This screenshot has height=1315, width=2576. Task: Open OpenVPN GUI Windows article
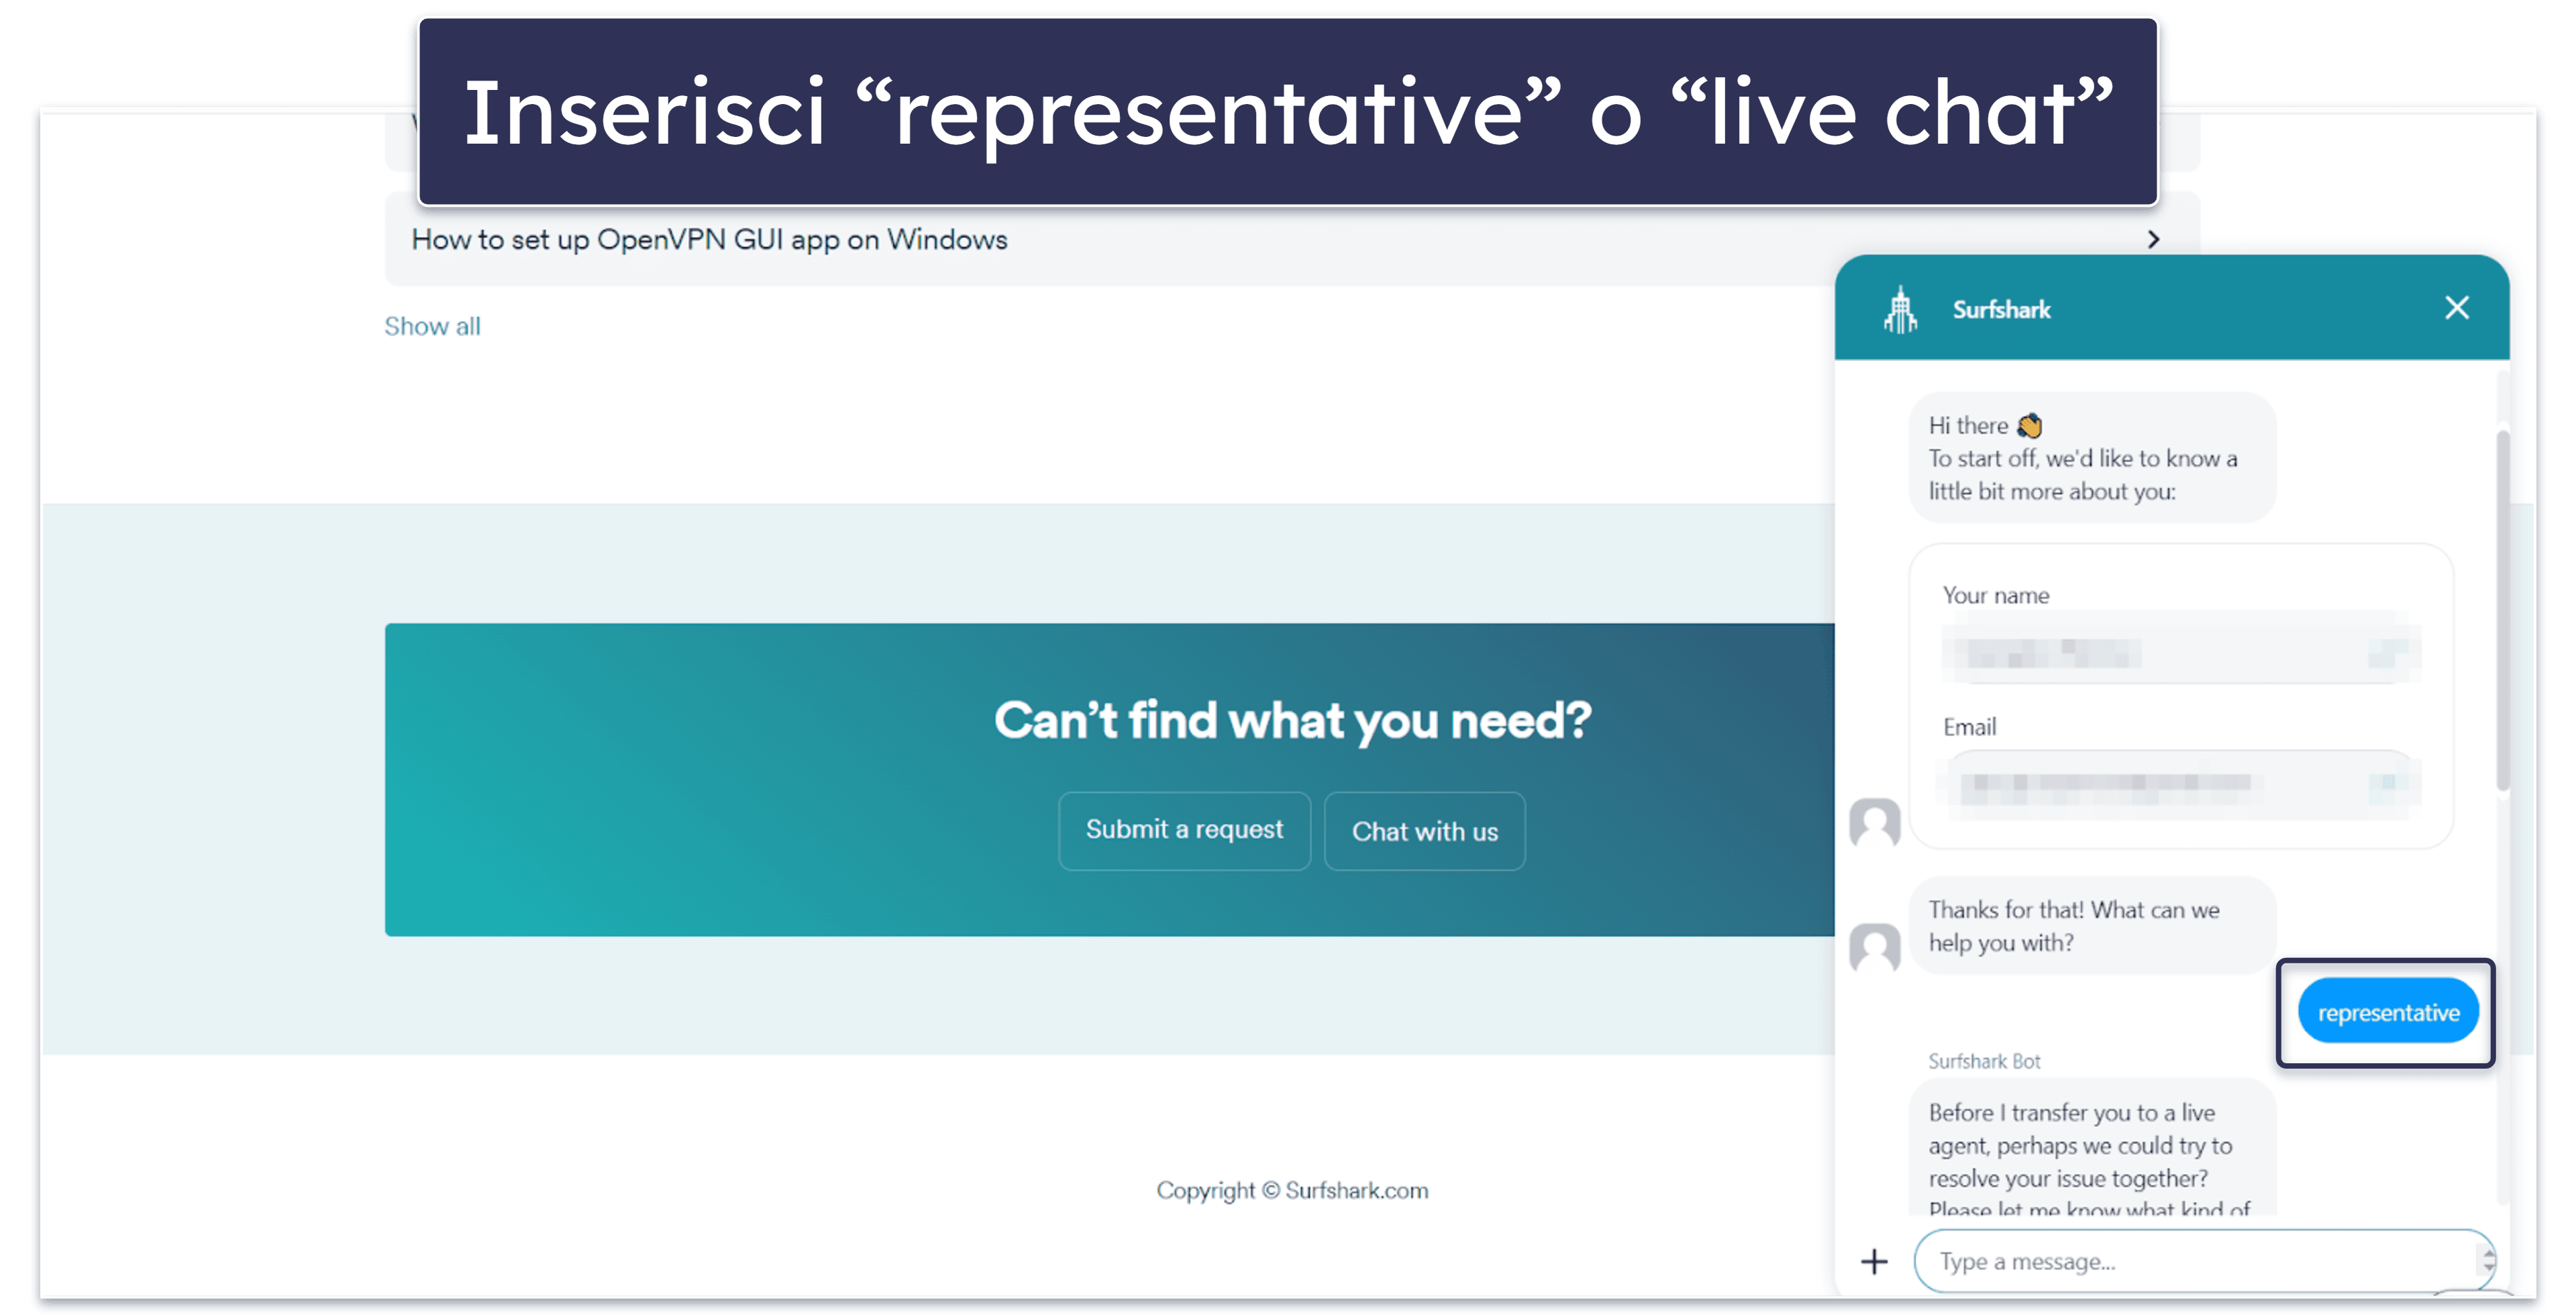[x=1291, y=239]
